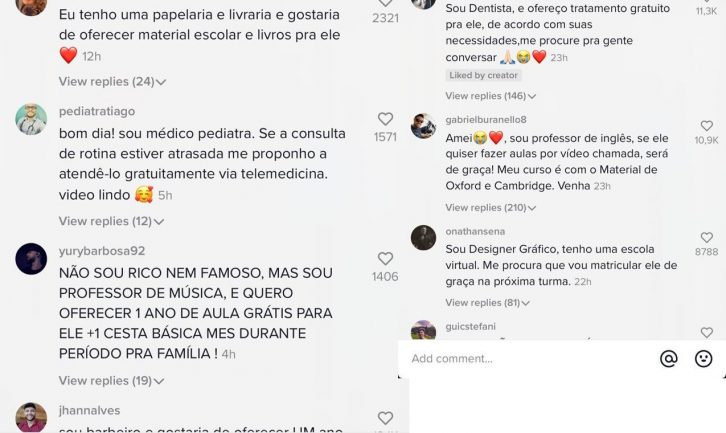Image resolution: width=726 pixels, height=433 pixels.
Task: Like pediatratiago's comment with the heart icon
Action: (385, 119)
